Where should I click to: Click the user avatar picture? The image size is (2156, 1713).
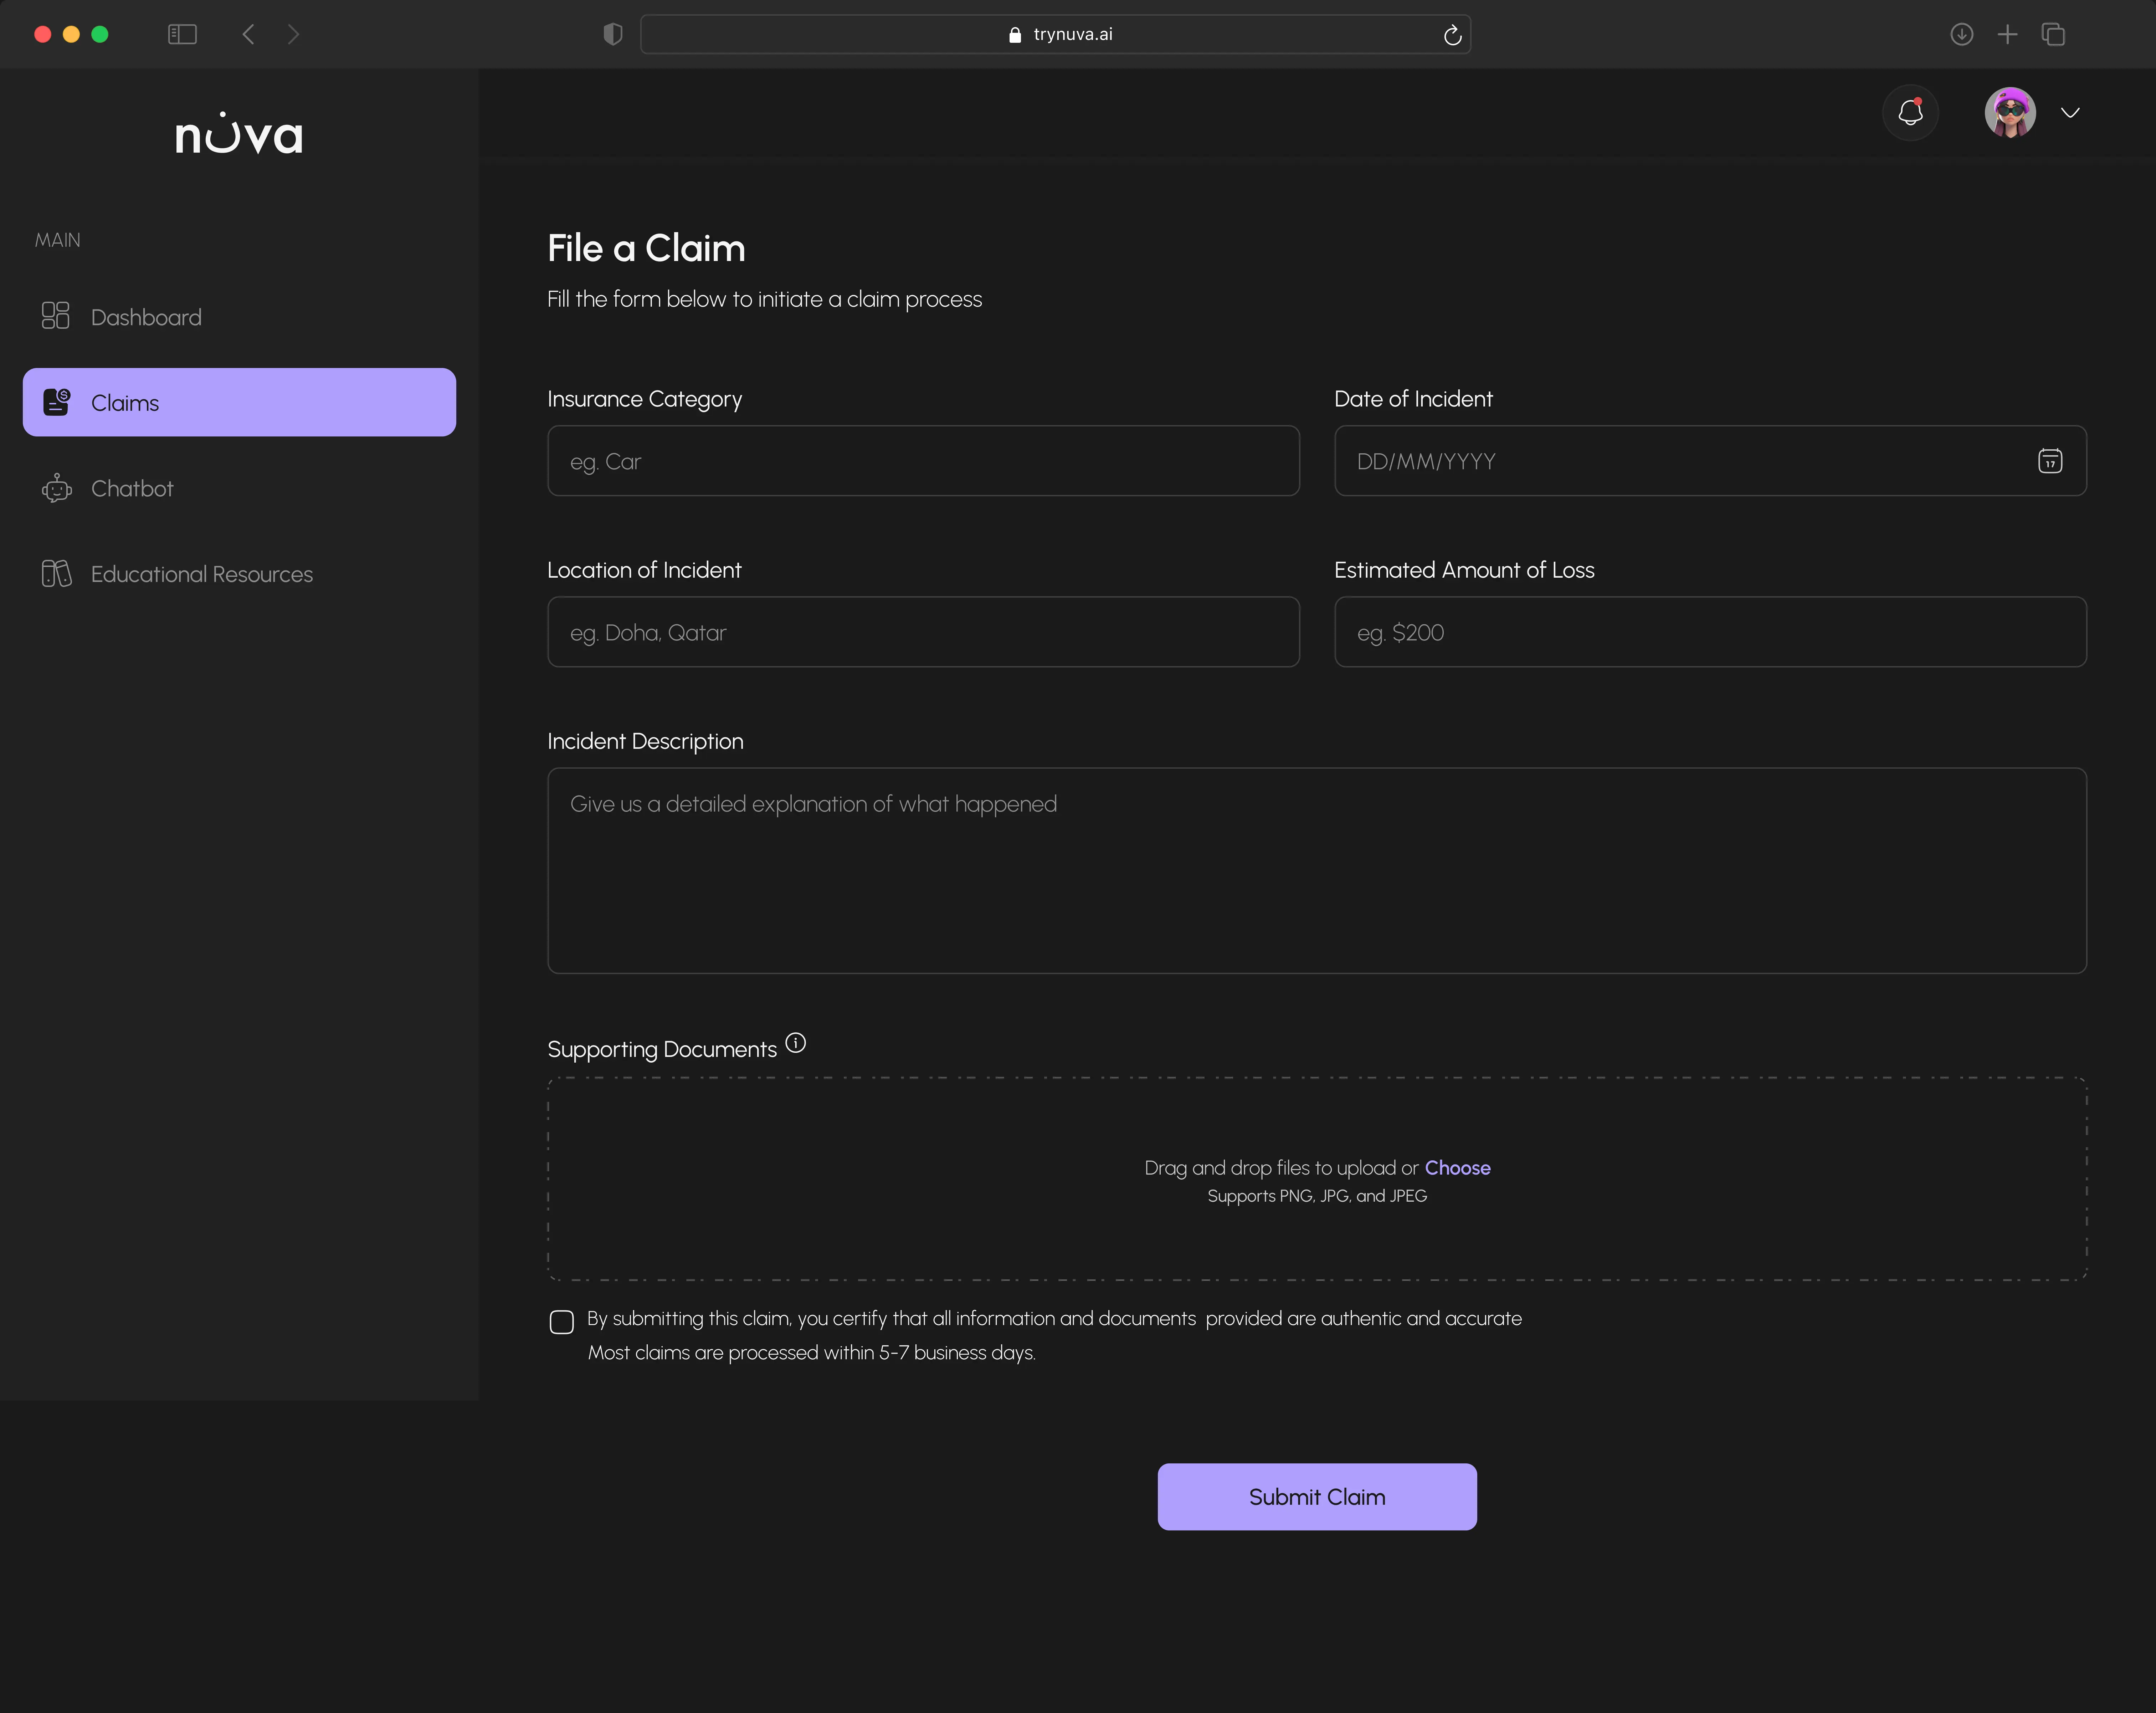2009,112
